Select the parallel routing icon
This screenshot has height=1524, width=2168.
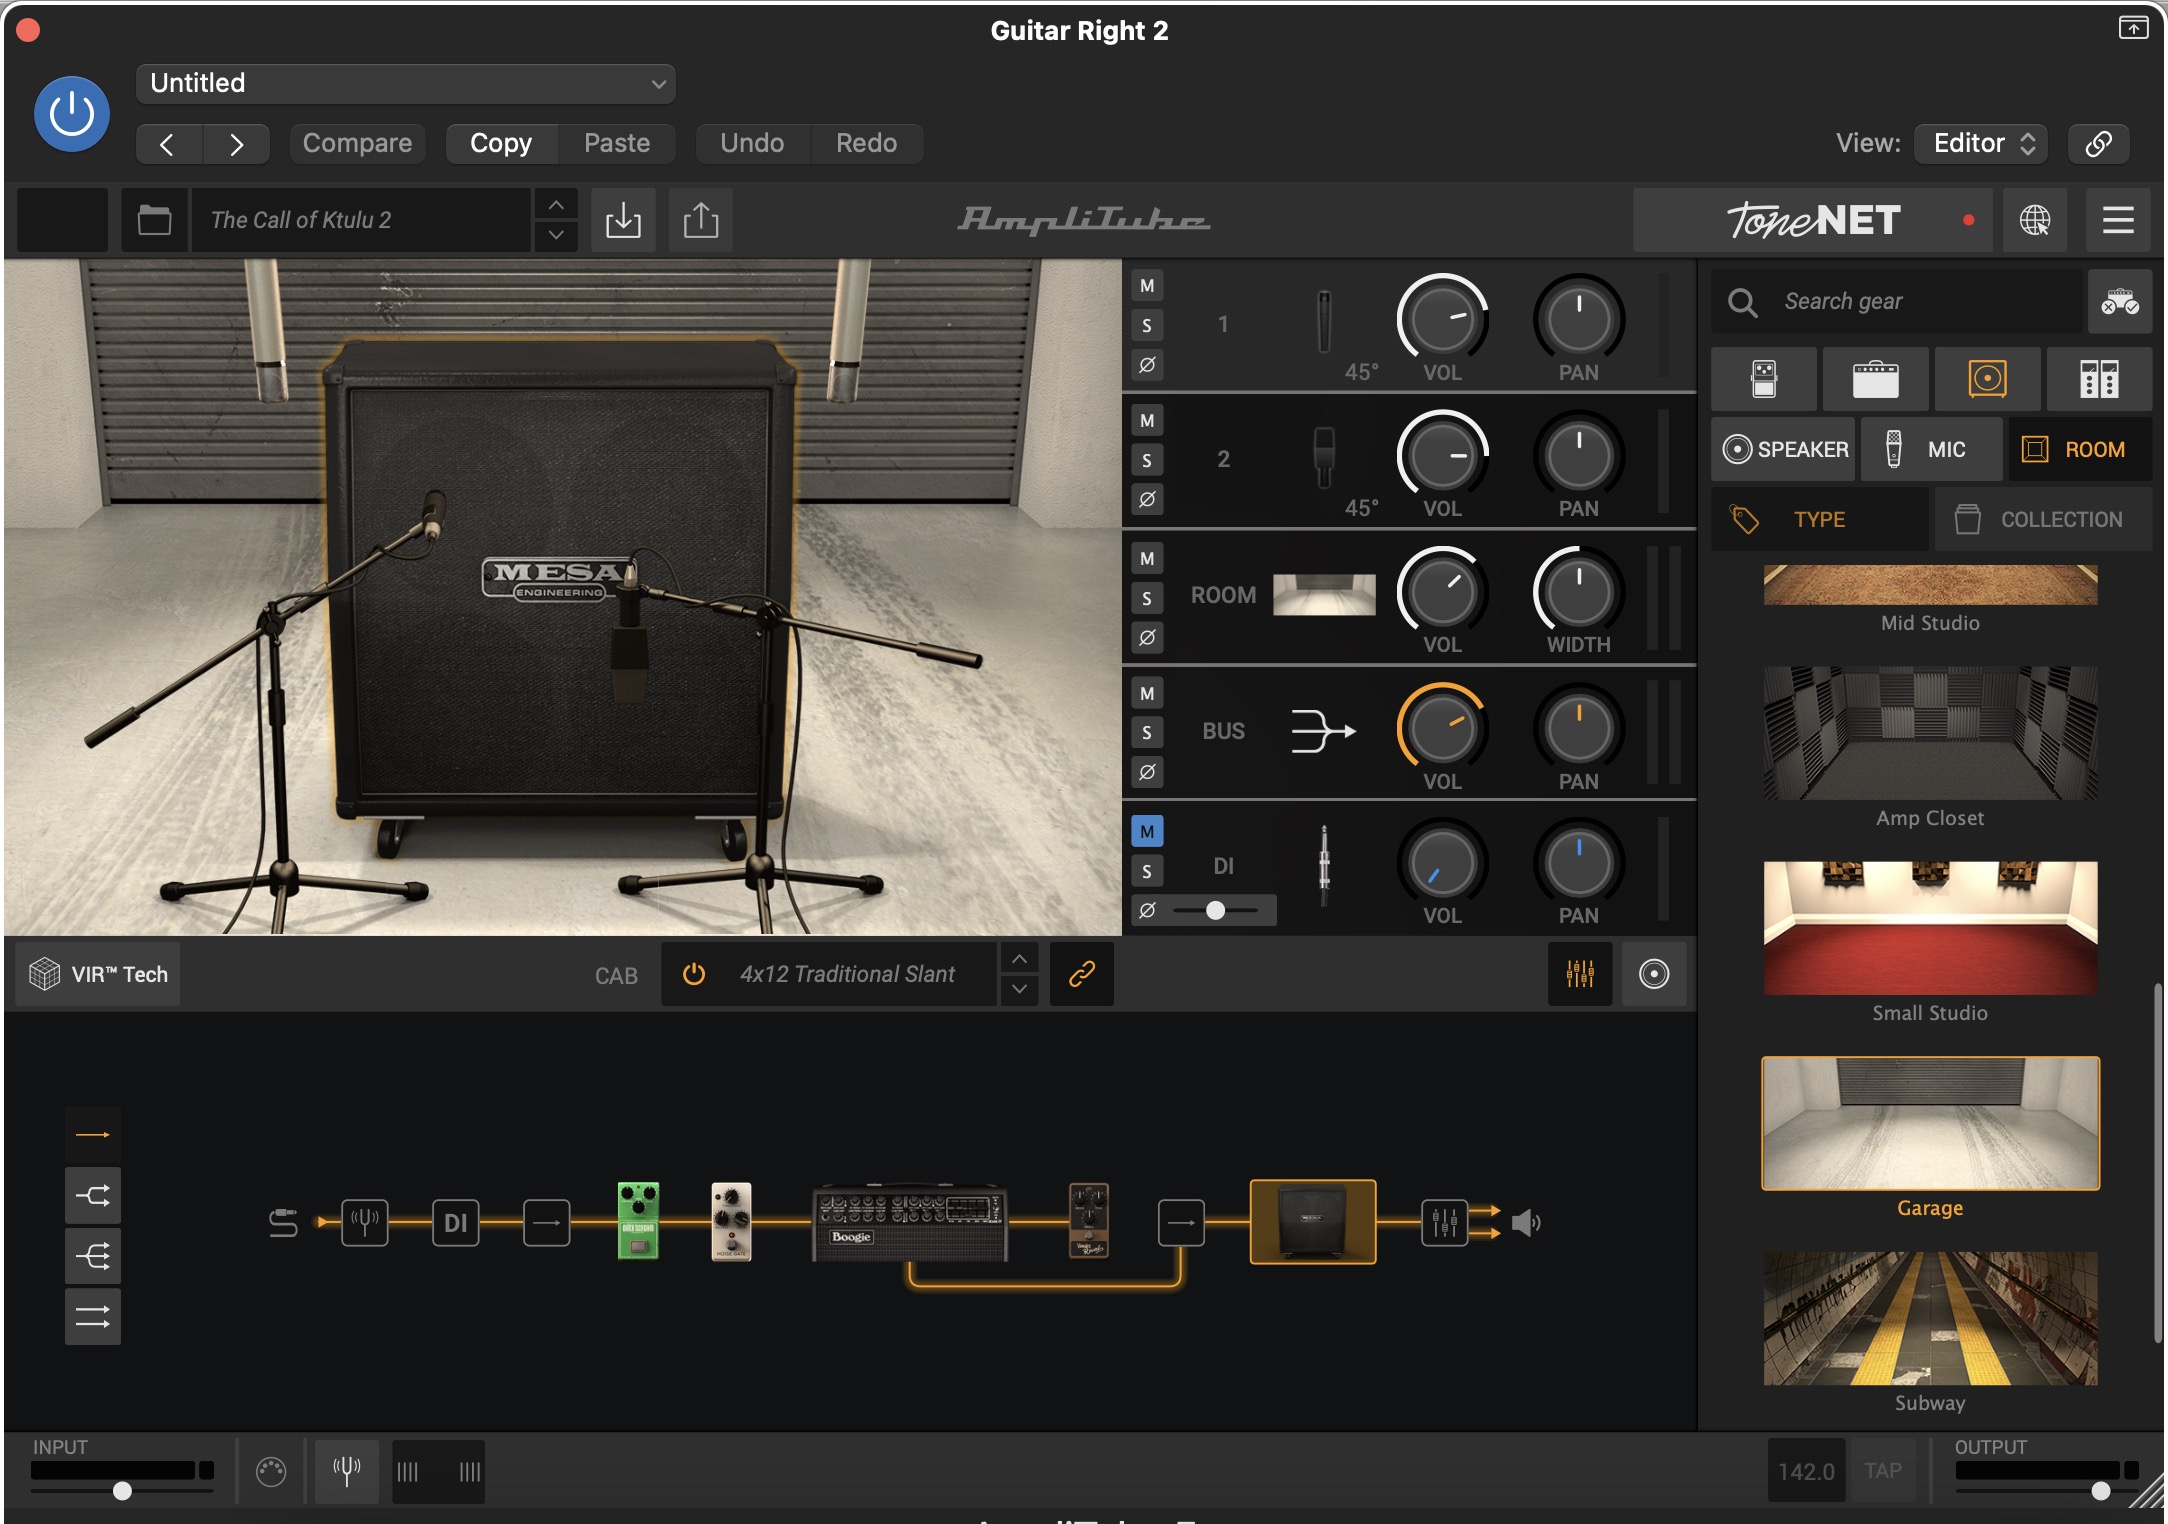coord(93,1317)
